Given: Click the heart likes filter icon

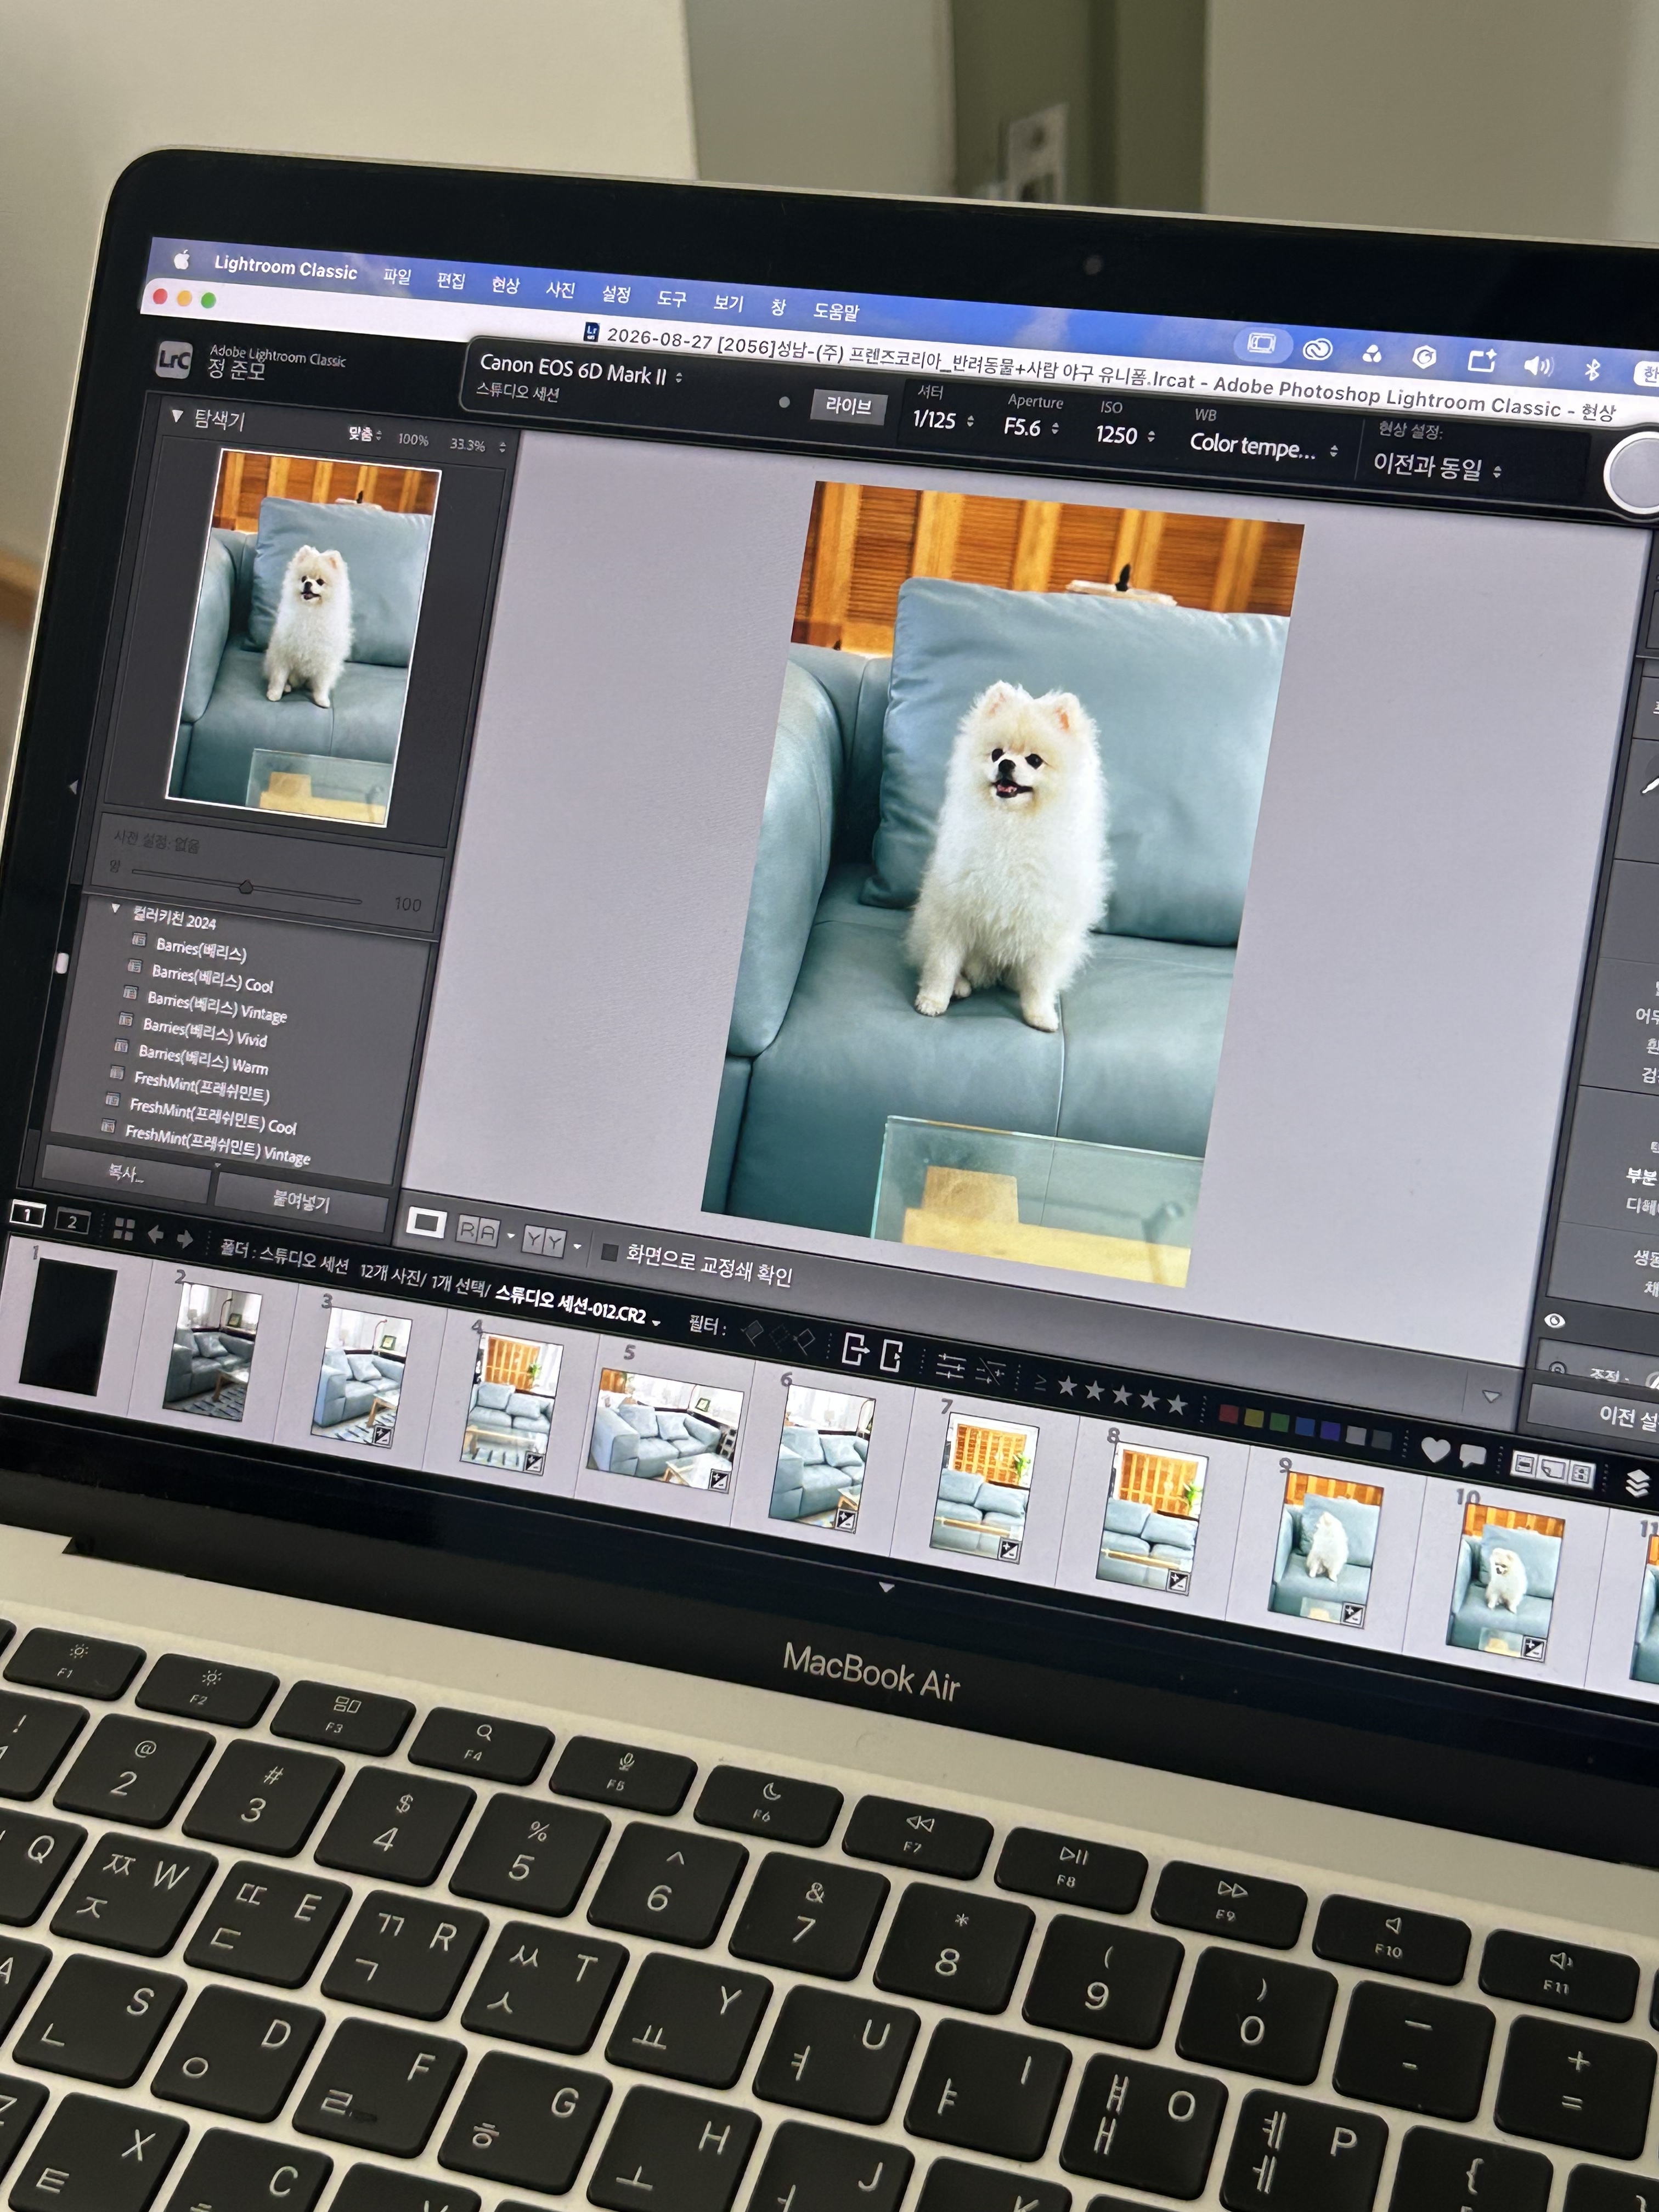Looking at the screenshot, I should [1435, 1449].
